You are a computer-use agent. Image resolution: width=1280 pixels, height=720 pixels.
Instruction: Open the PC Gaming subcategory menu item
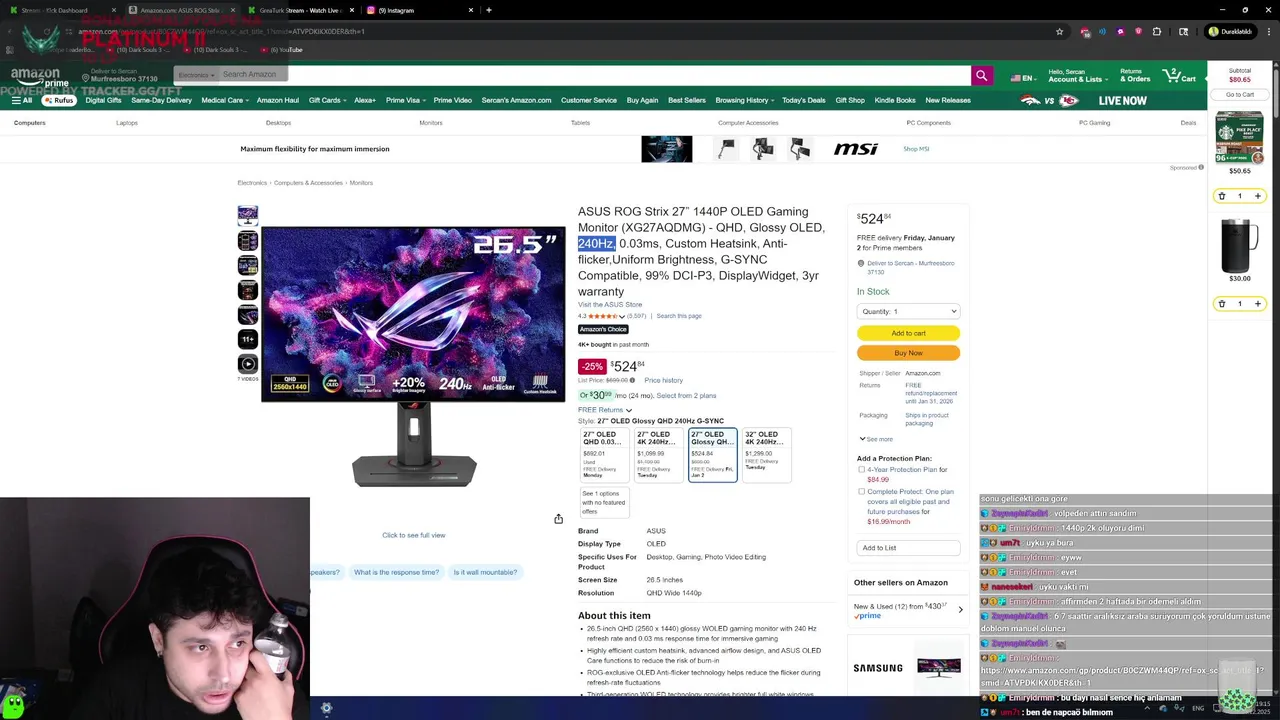pos(1094,123)
